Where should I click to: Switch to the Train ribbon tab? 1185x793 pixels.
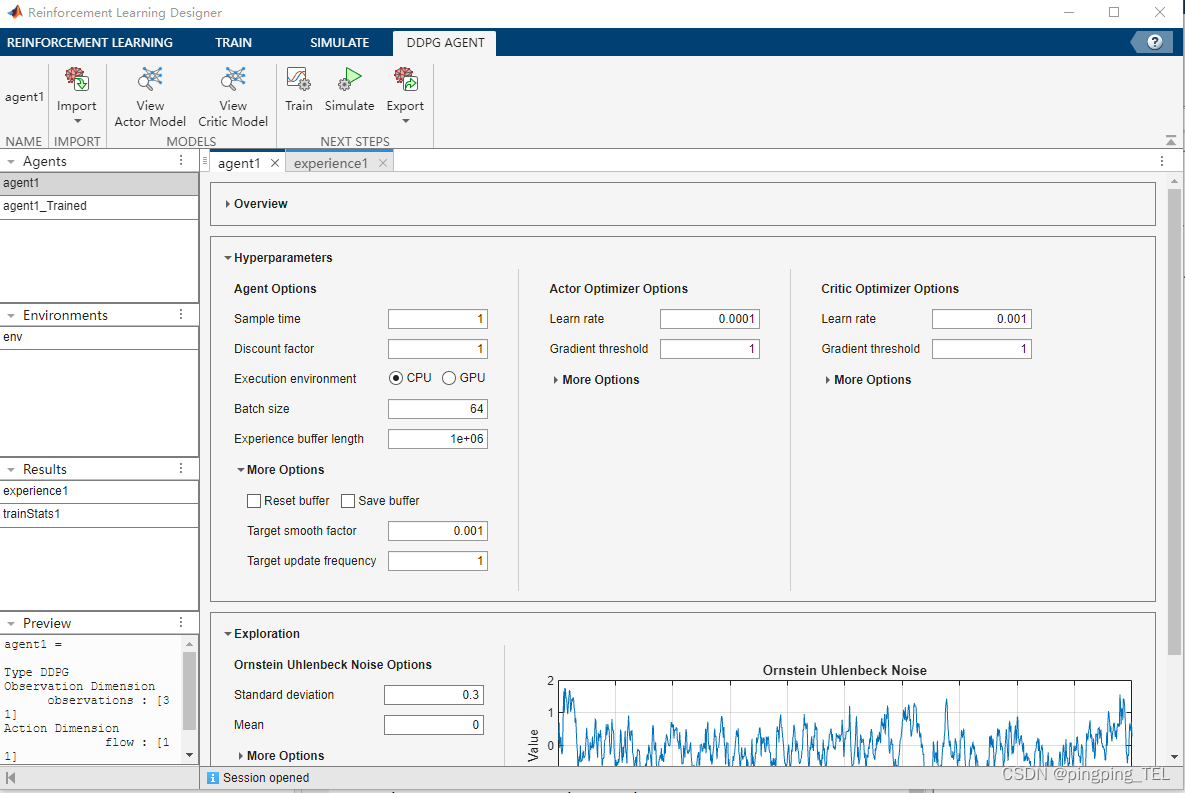coord(234,42)
